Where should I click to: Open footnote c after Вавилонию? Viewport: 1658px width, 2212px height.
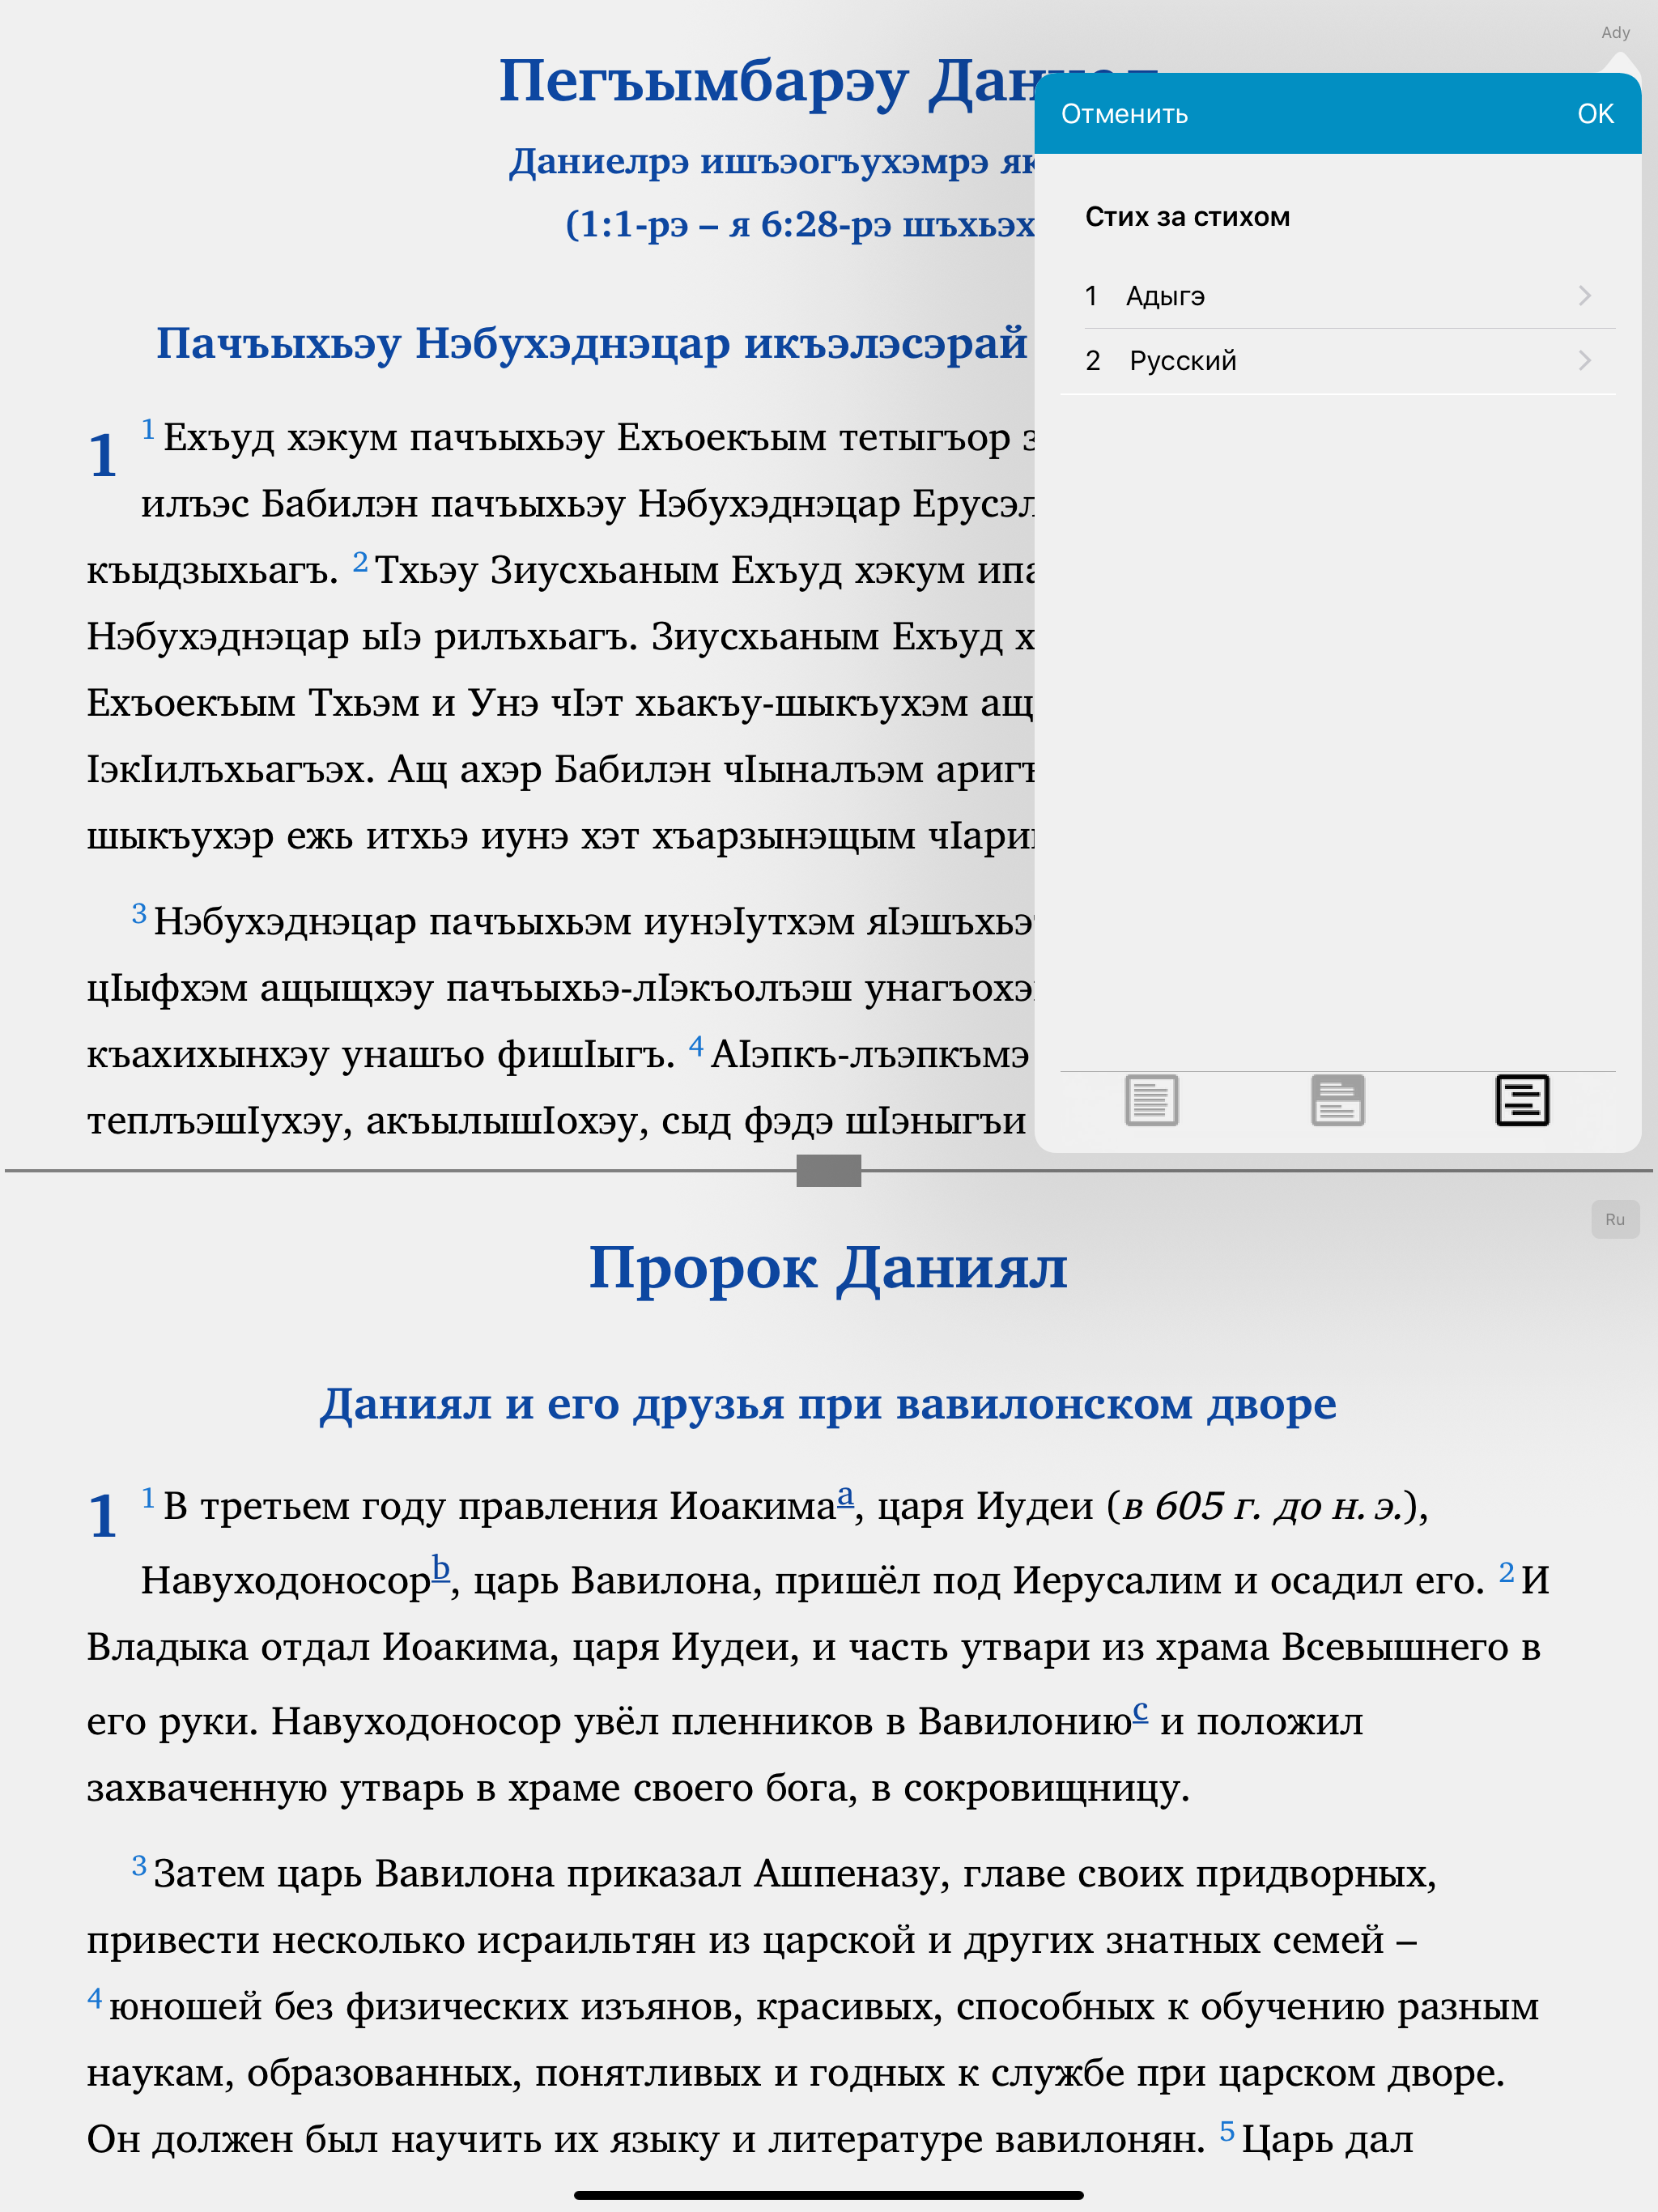[x=1140, y=1711]
